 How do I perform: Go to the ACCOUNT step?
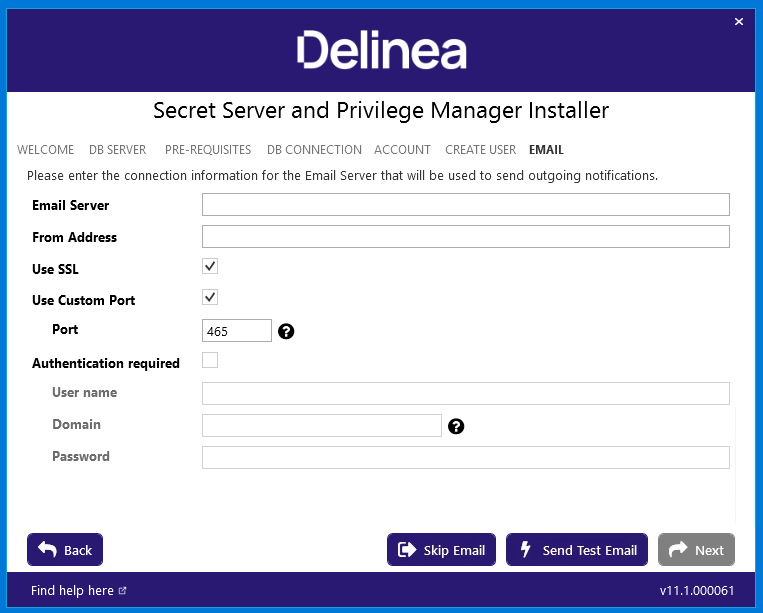[x=402, y=149]
